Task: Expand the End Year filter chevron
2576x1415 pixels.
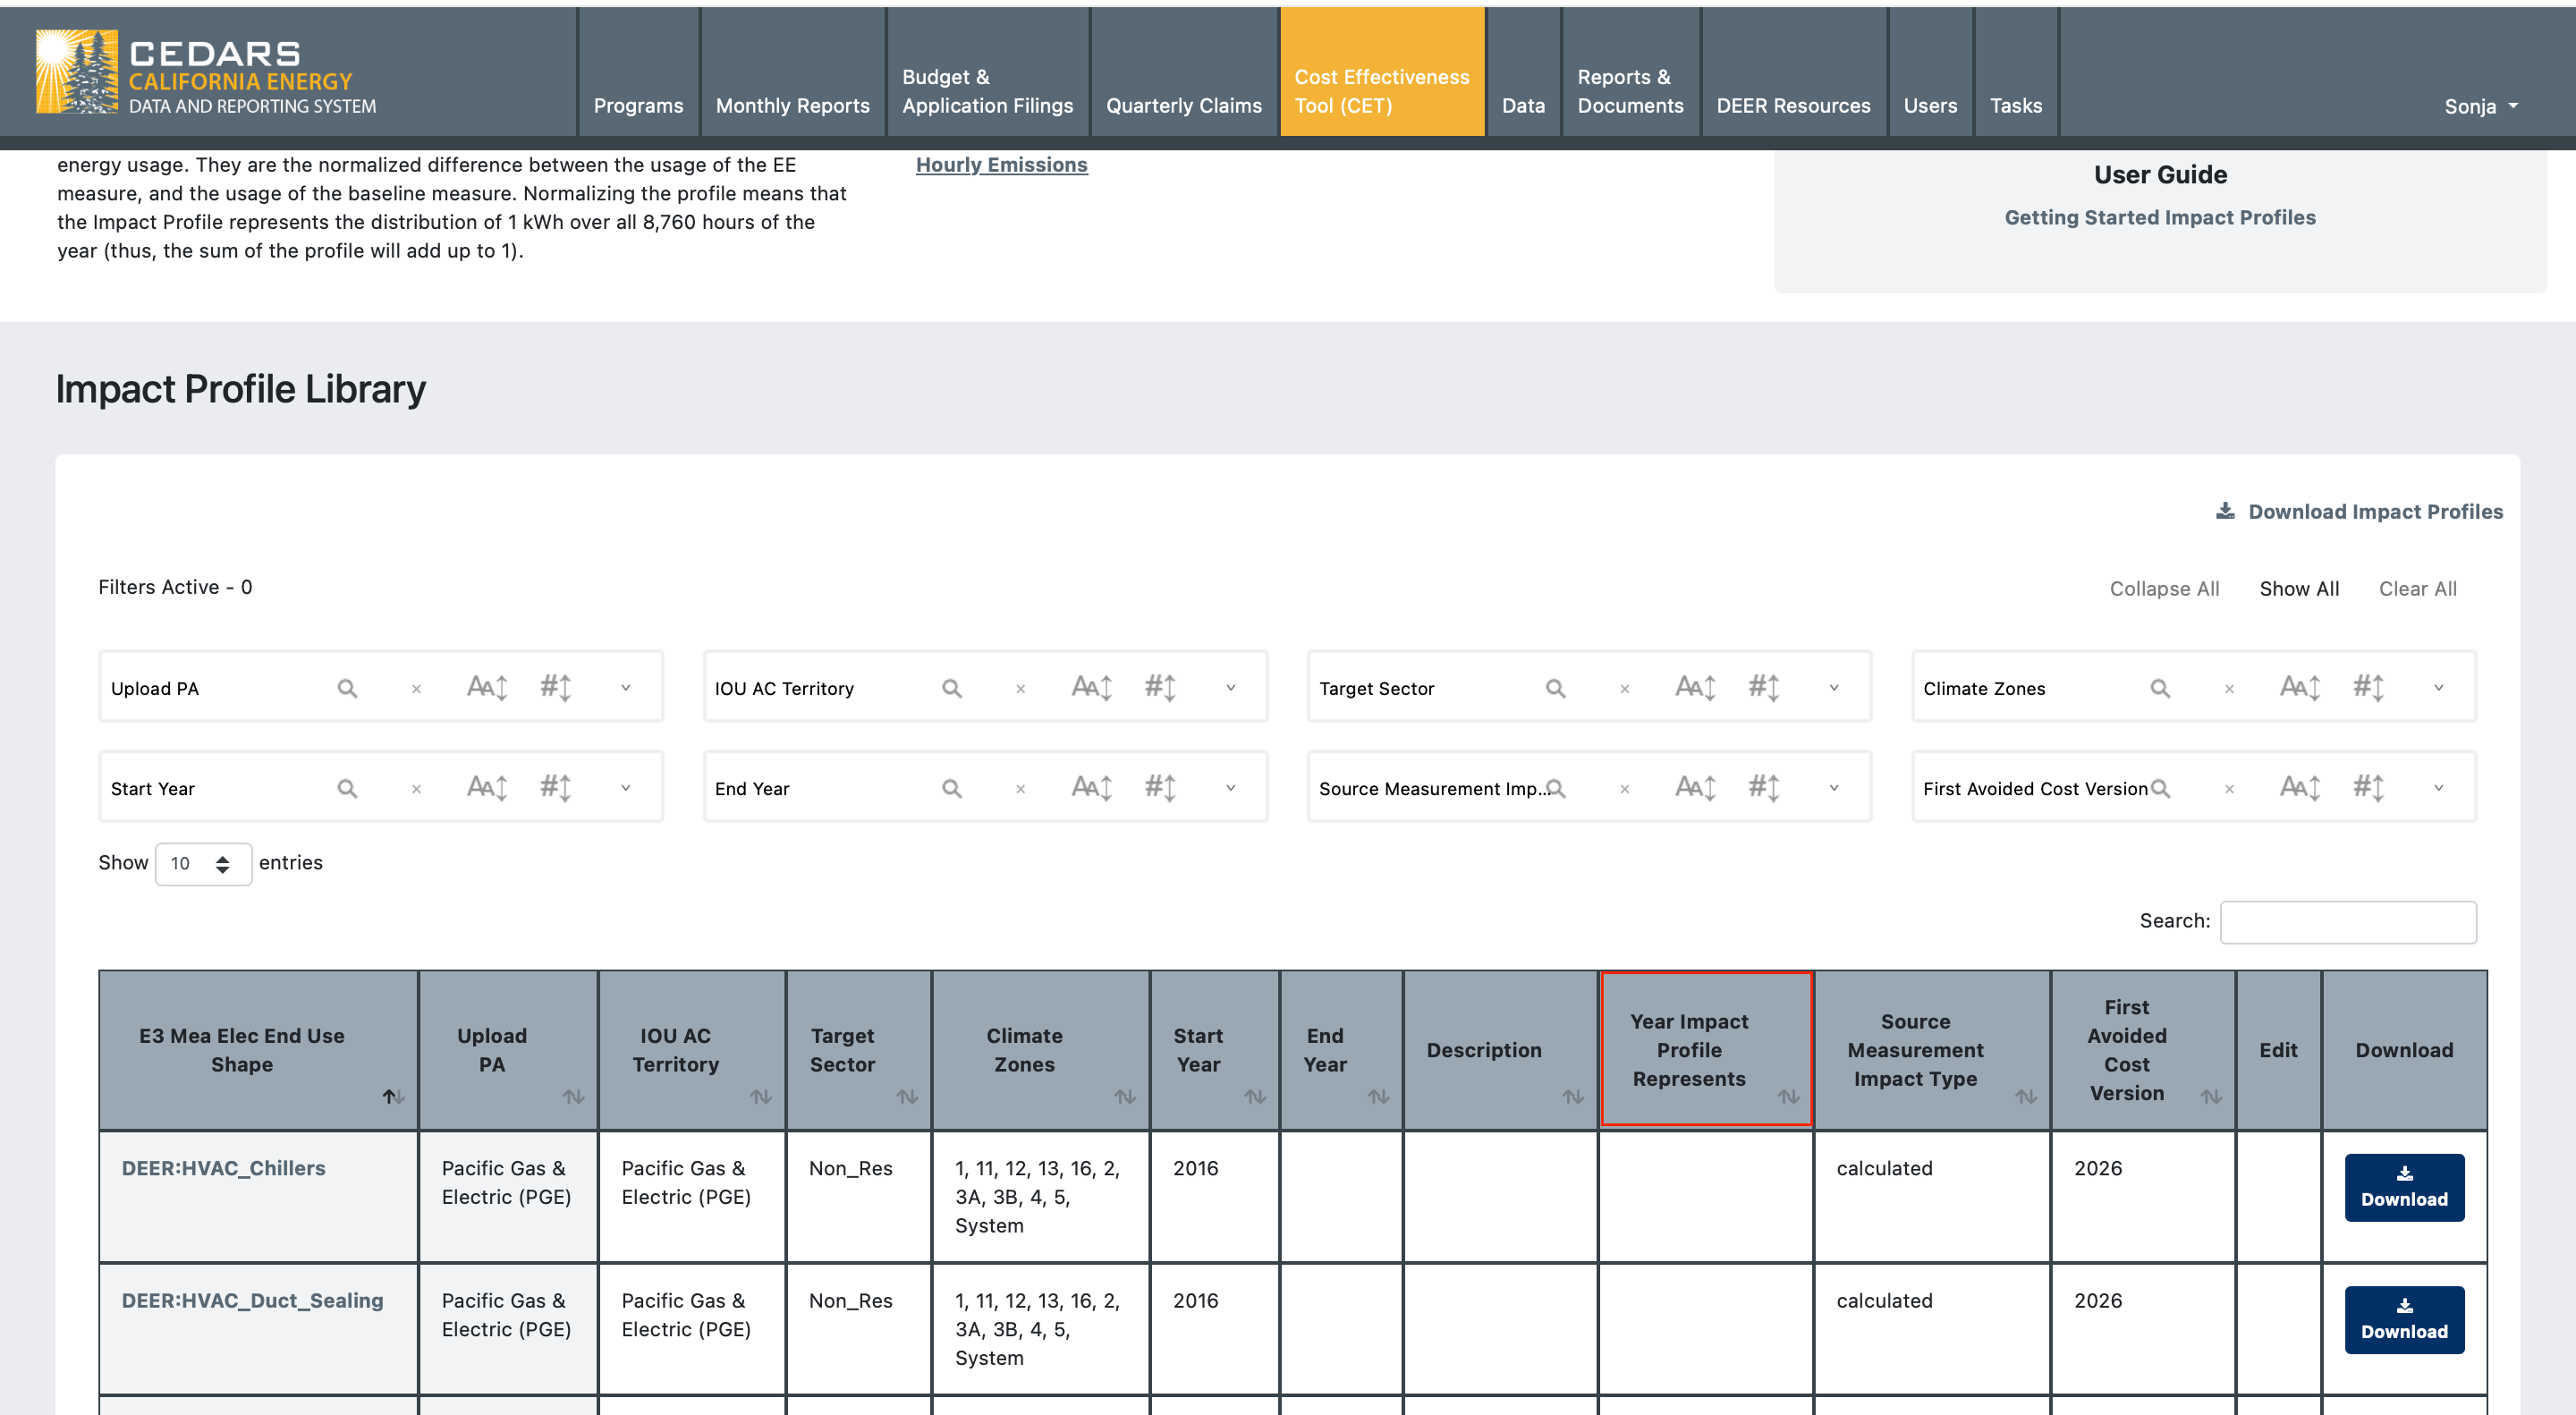Action: [x=1231, y=788]
